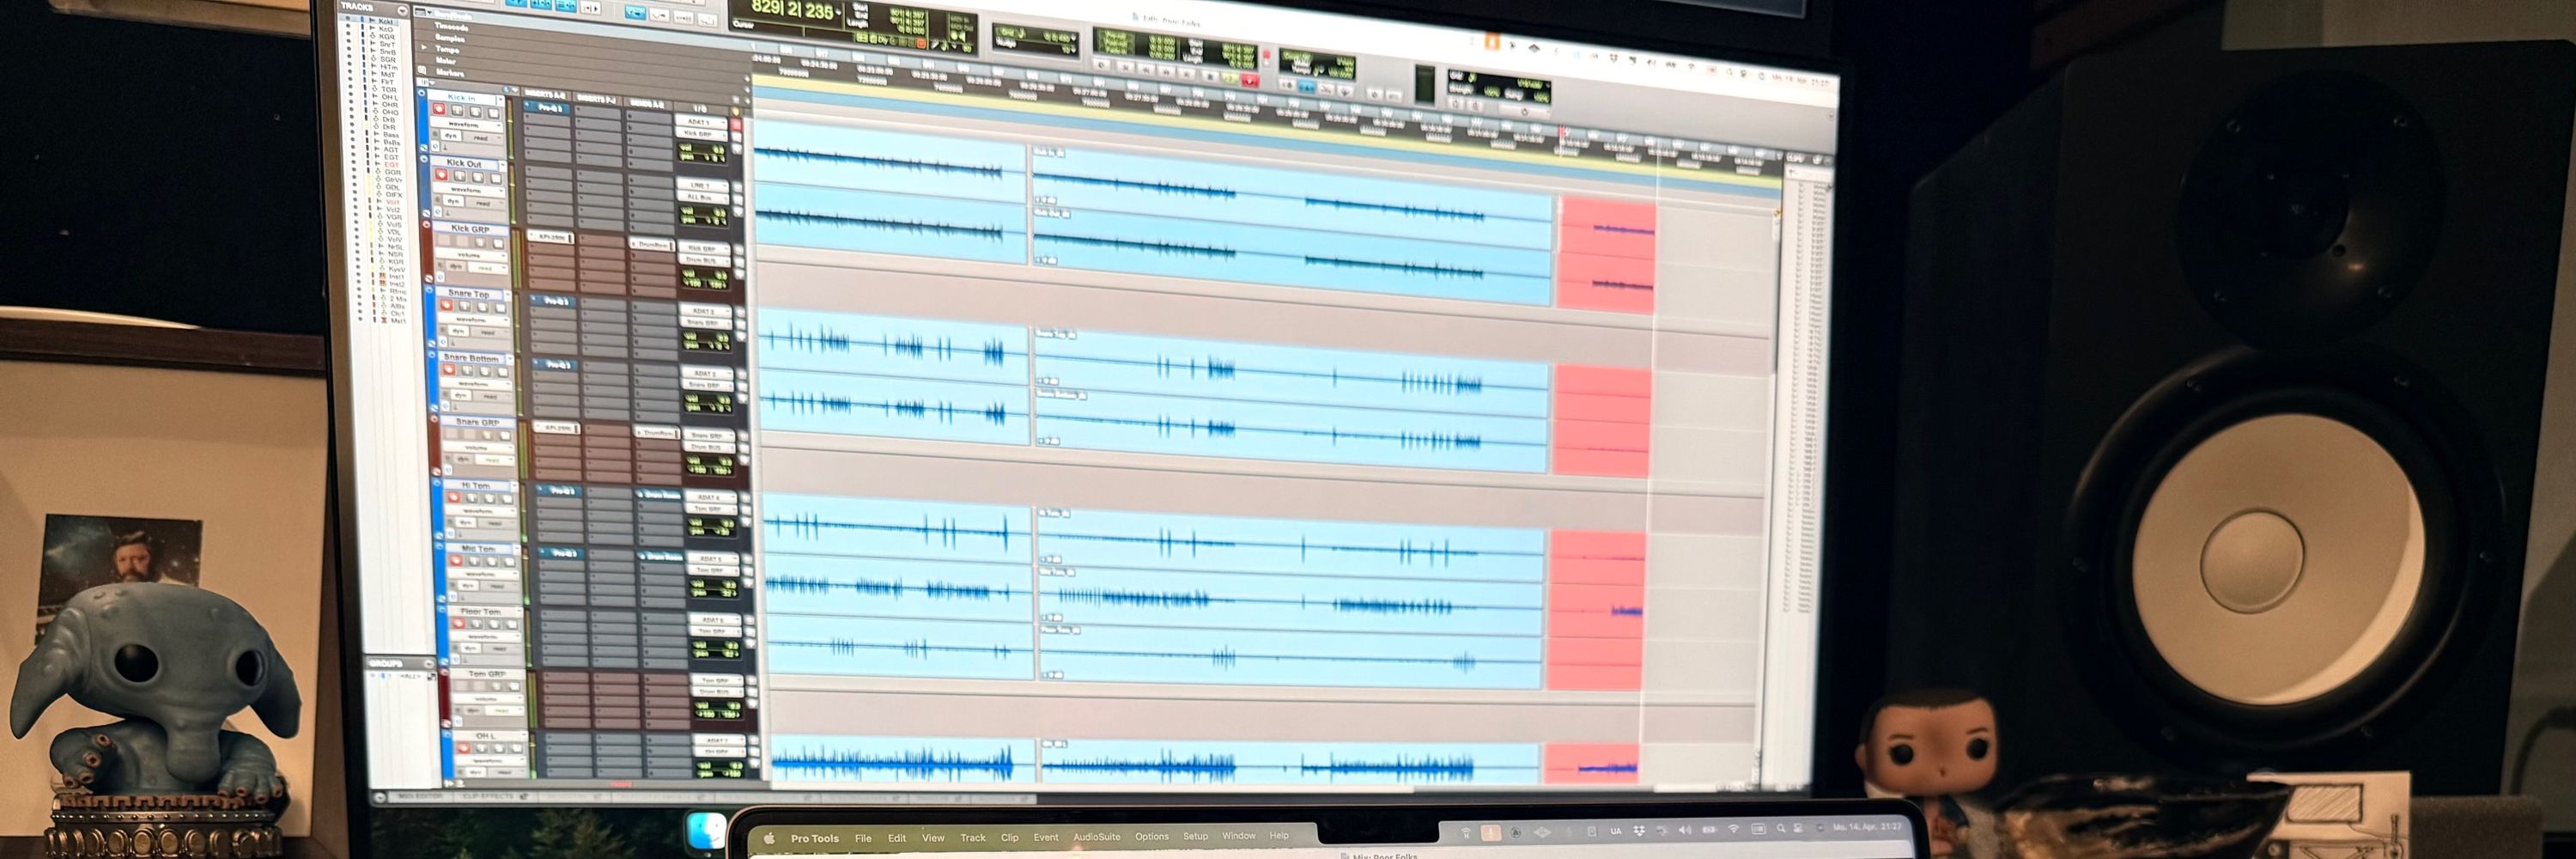Open DrumRoom send on Snare GRP

click(x=659, y=433)
